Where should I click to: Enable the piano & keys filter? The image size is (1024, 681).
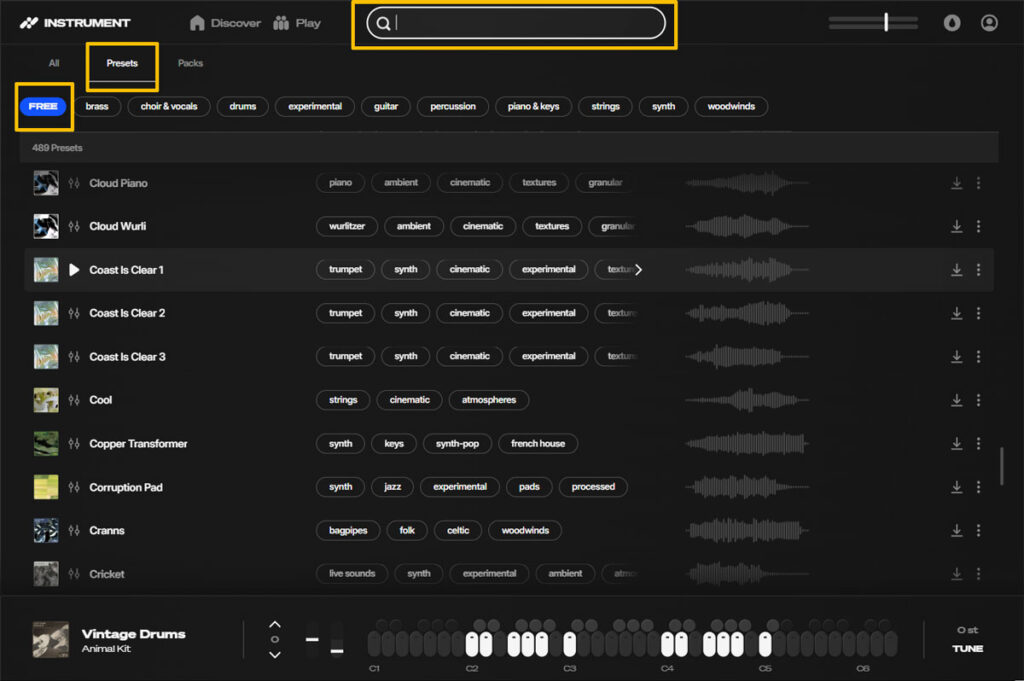tap(533, 107)
